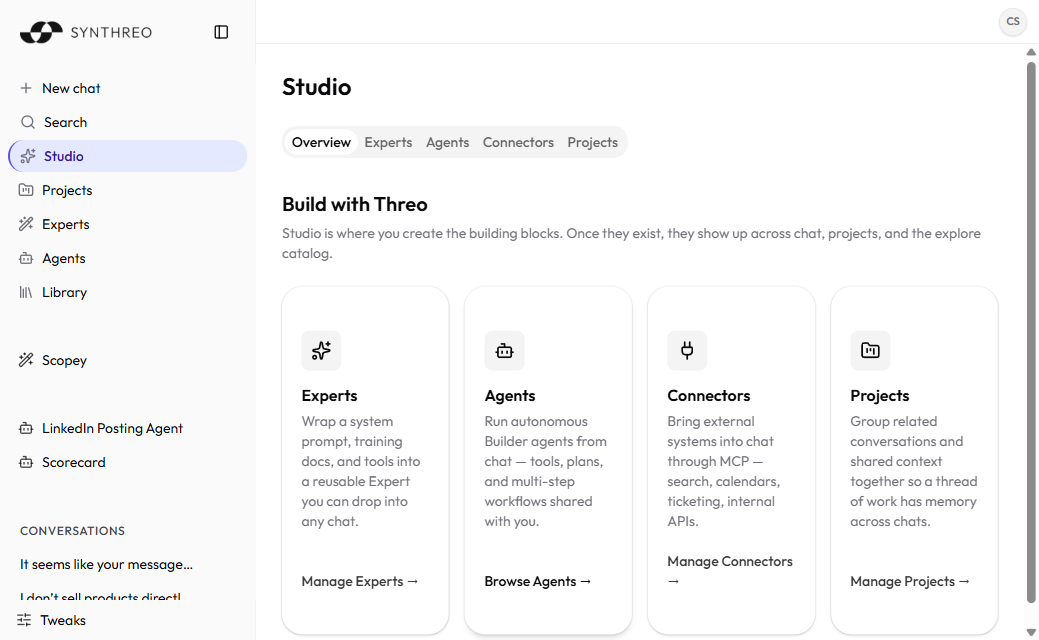Click the Connectors card title
Viewport: 1039px width, 640px height.
[x=709, y=396]
